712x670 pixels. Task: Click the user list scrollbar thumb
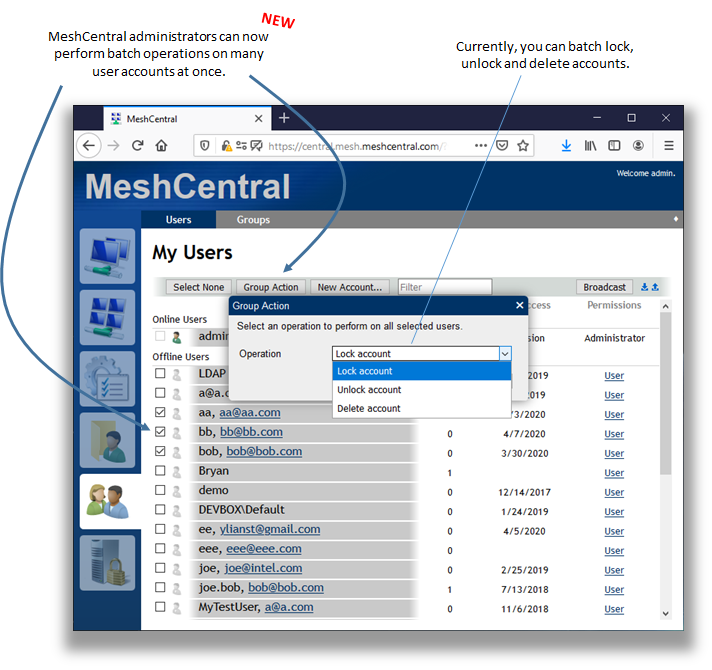(x=665, y=393)
